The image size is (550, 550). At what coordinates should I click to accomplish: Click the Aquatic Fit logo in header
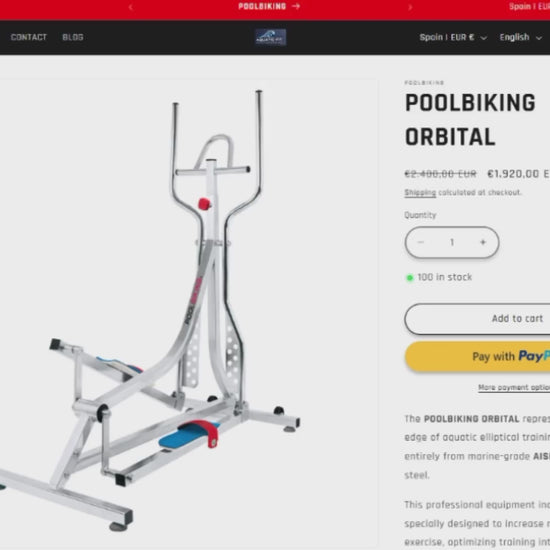[270, 37]
